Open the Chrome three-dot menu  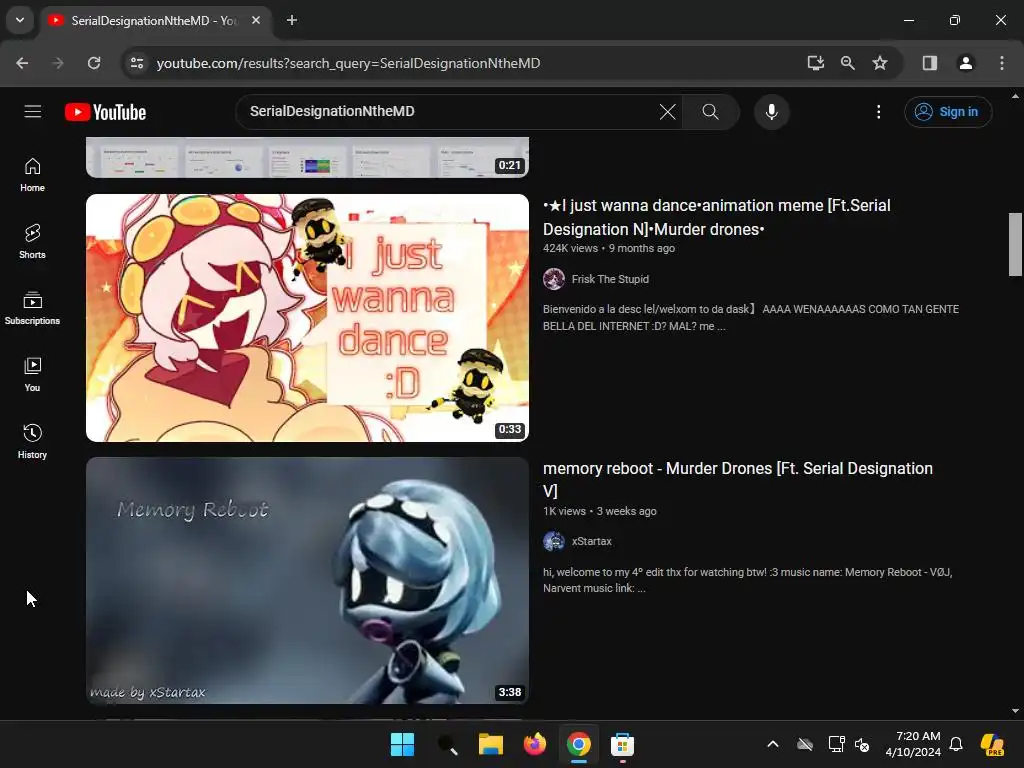(x=1002, y=63)
